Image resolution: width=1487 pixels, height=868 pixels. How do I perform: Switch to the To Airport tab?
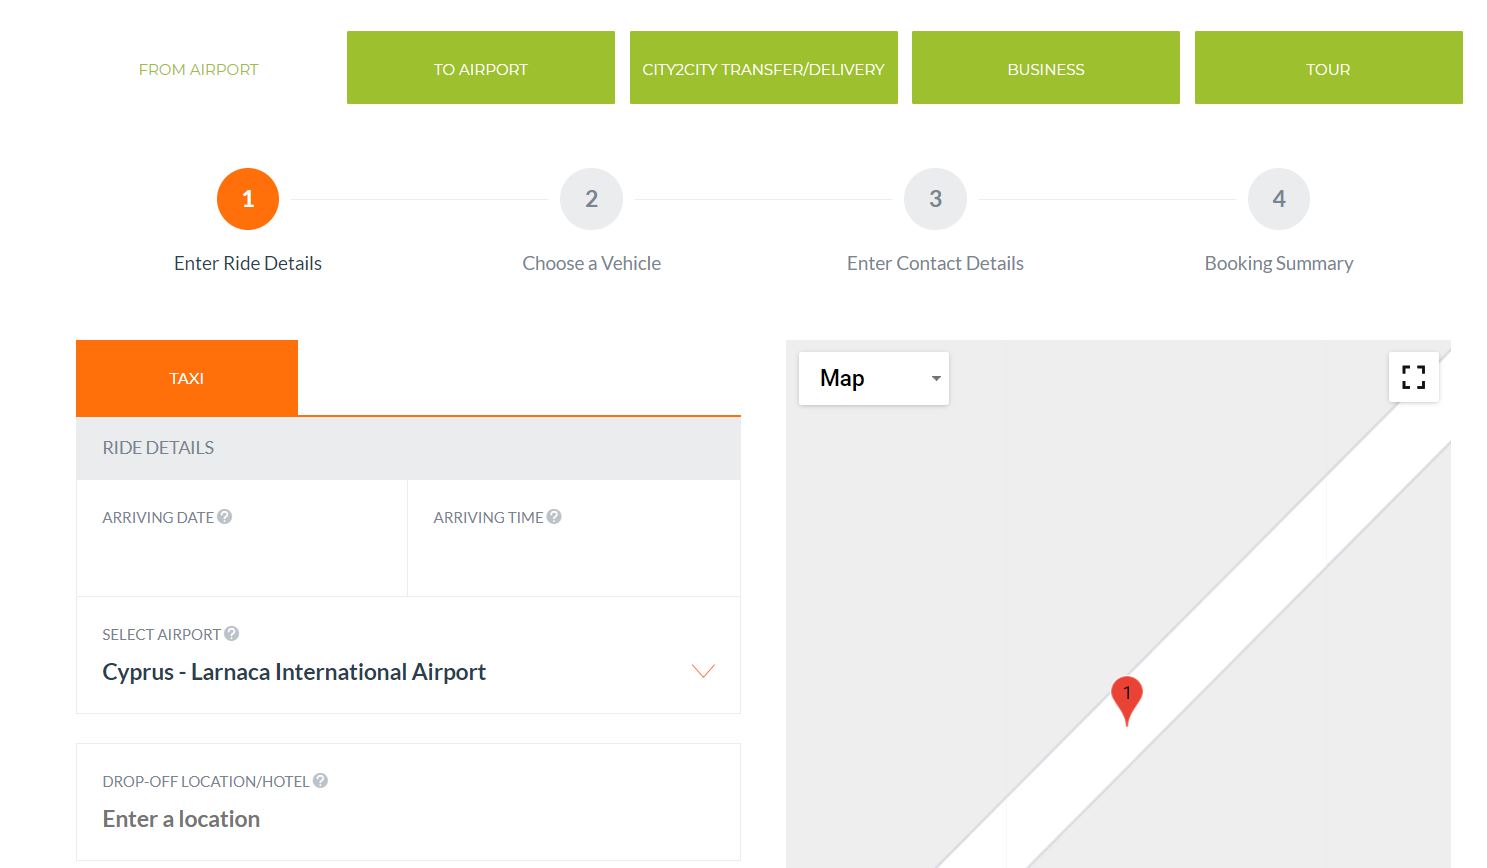(480, 68)
